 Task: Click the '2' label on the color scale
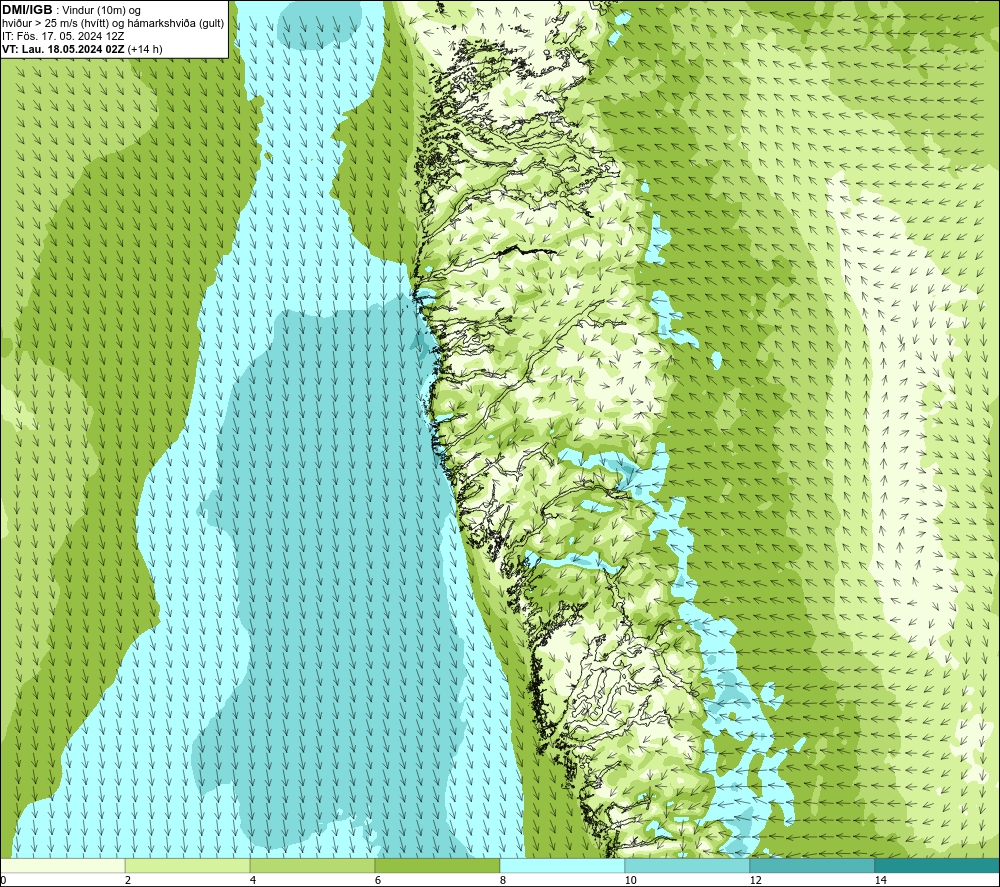(x=128, y=881)
